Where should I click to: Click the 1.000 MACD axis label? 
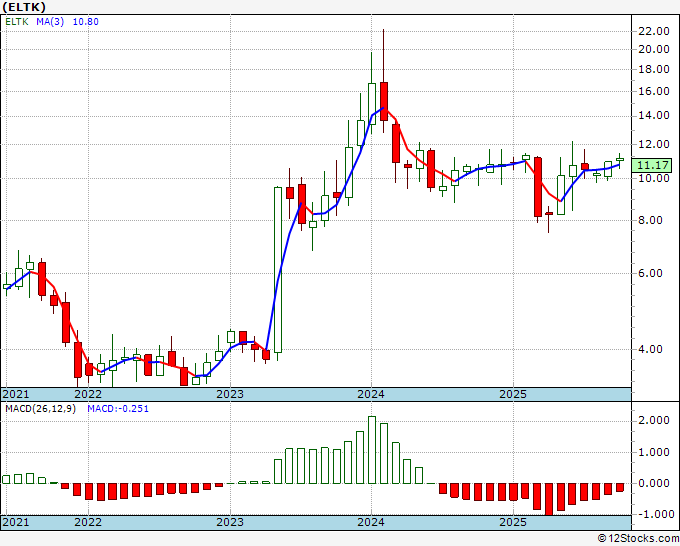click(654, 452)
